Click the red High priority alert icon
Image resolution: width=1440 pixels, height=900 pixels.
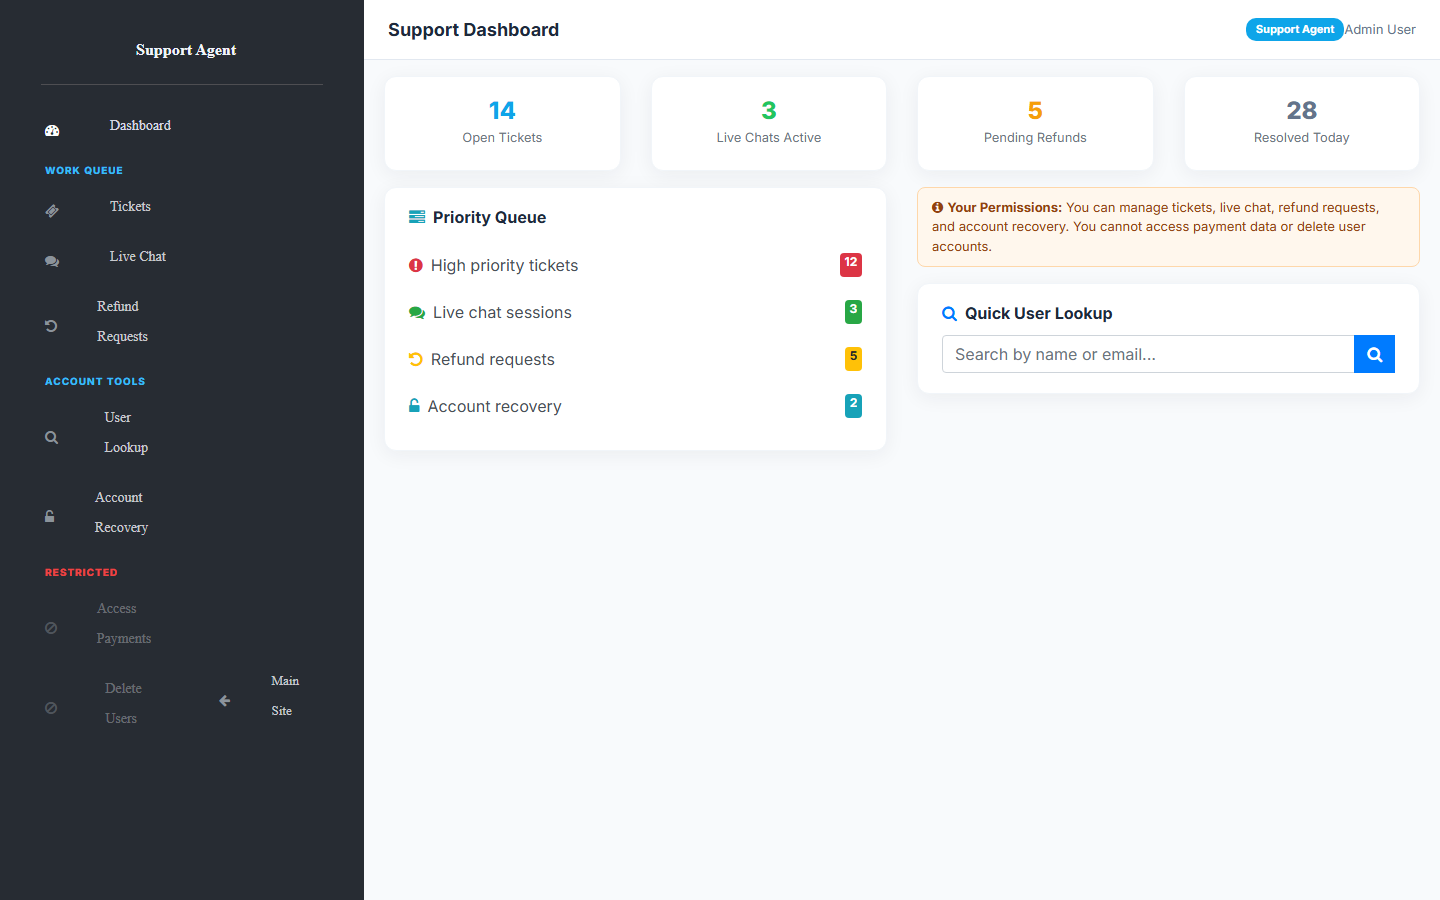click(416, 265)
